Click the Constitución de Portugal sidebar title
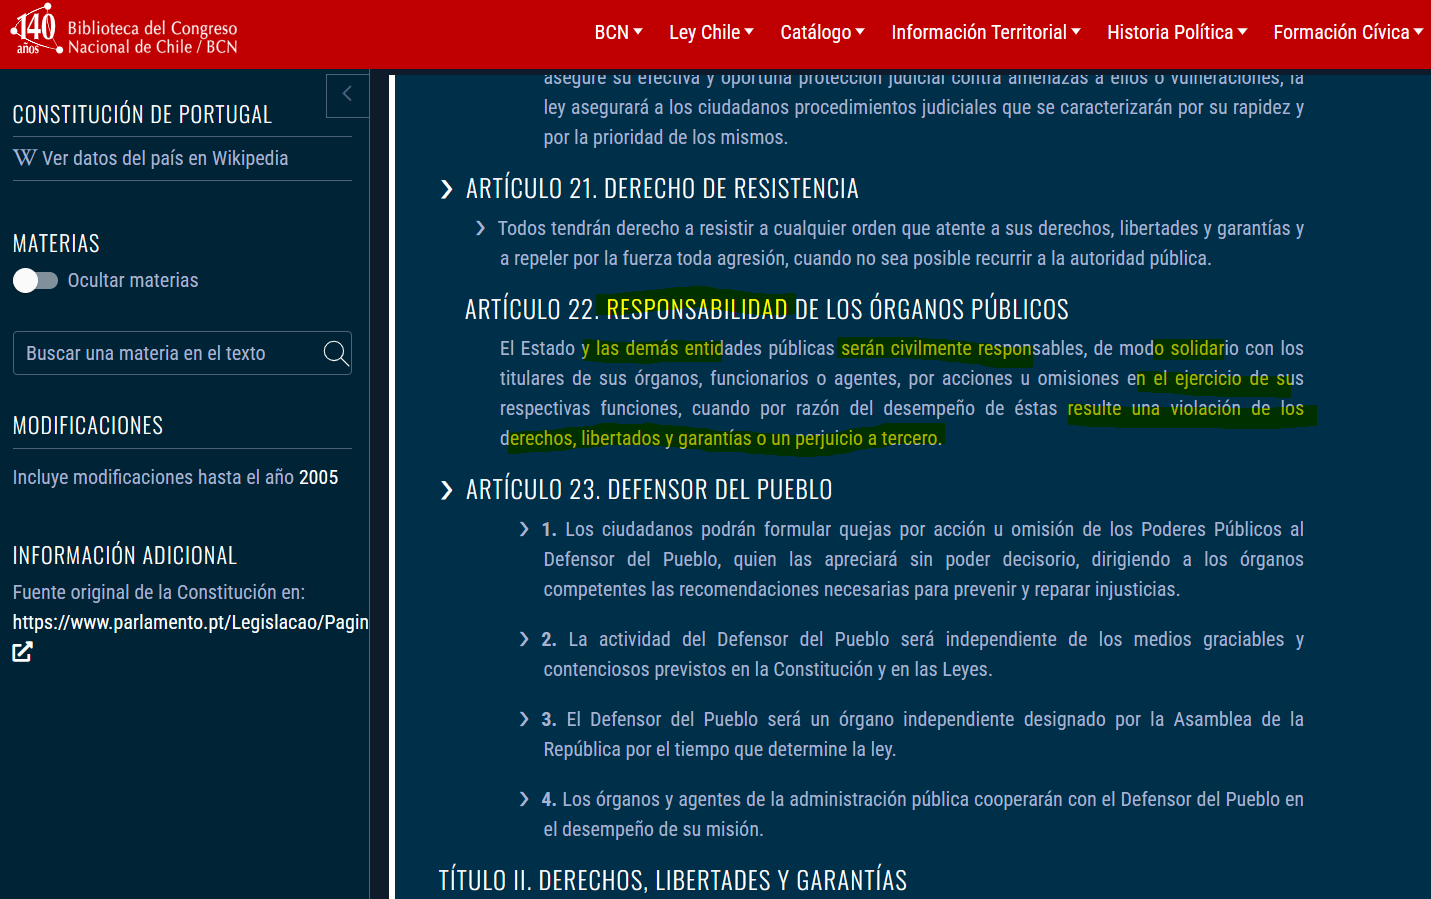This screenshot has width=1431, height=899. (142, 114)
